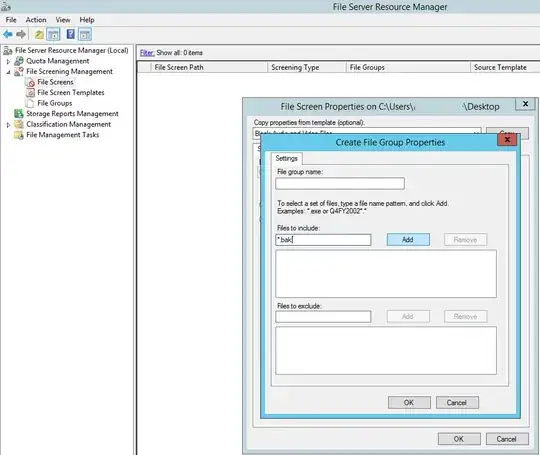540x455 pixels.
Task: Select Storage Reports Management in the tree
Action: click(x=72, y=114)
